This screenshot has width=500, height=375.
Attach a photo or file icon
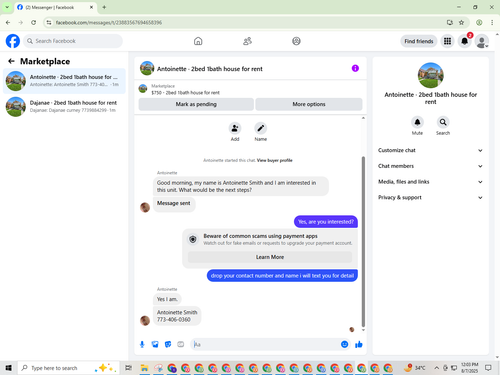(x=155, y=344)
